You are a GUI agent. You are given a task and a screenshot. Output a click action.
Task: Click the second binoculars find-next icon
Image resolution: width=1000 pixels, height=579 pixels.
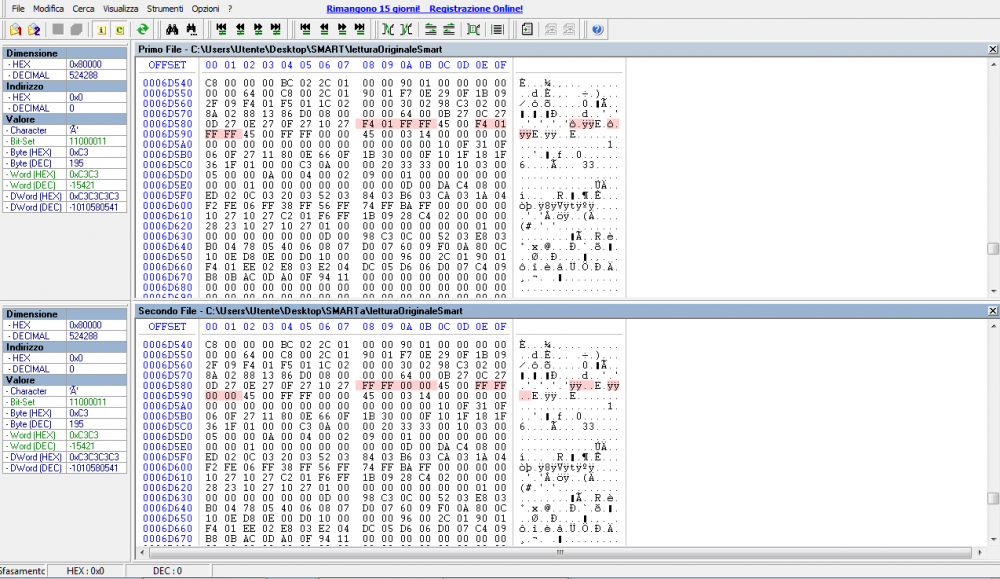point(190,30)
